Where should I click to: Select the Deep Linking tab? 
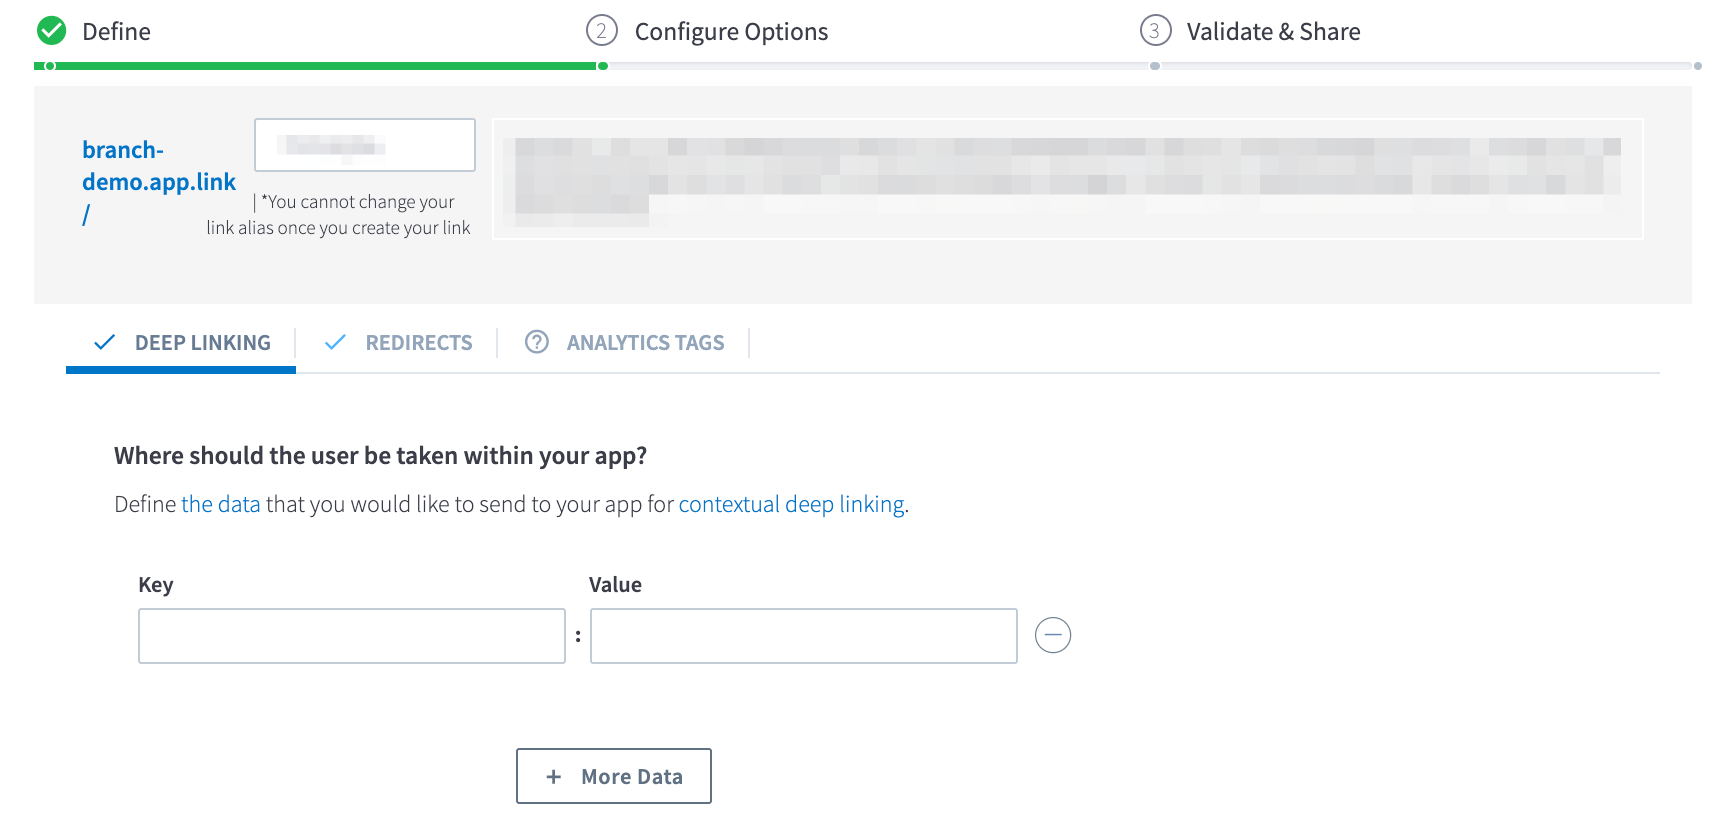(202, 343)
